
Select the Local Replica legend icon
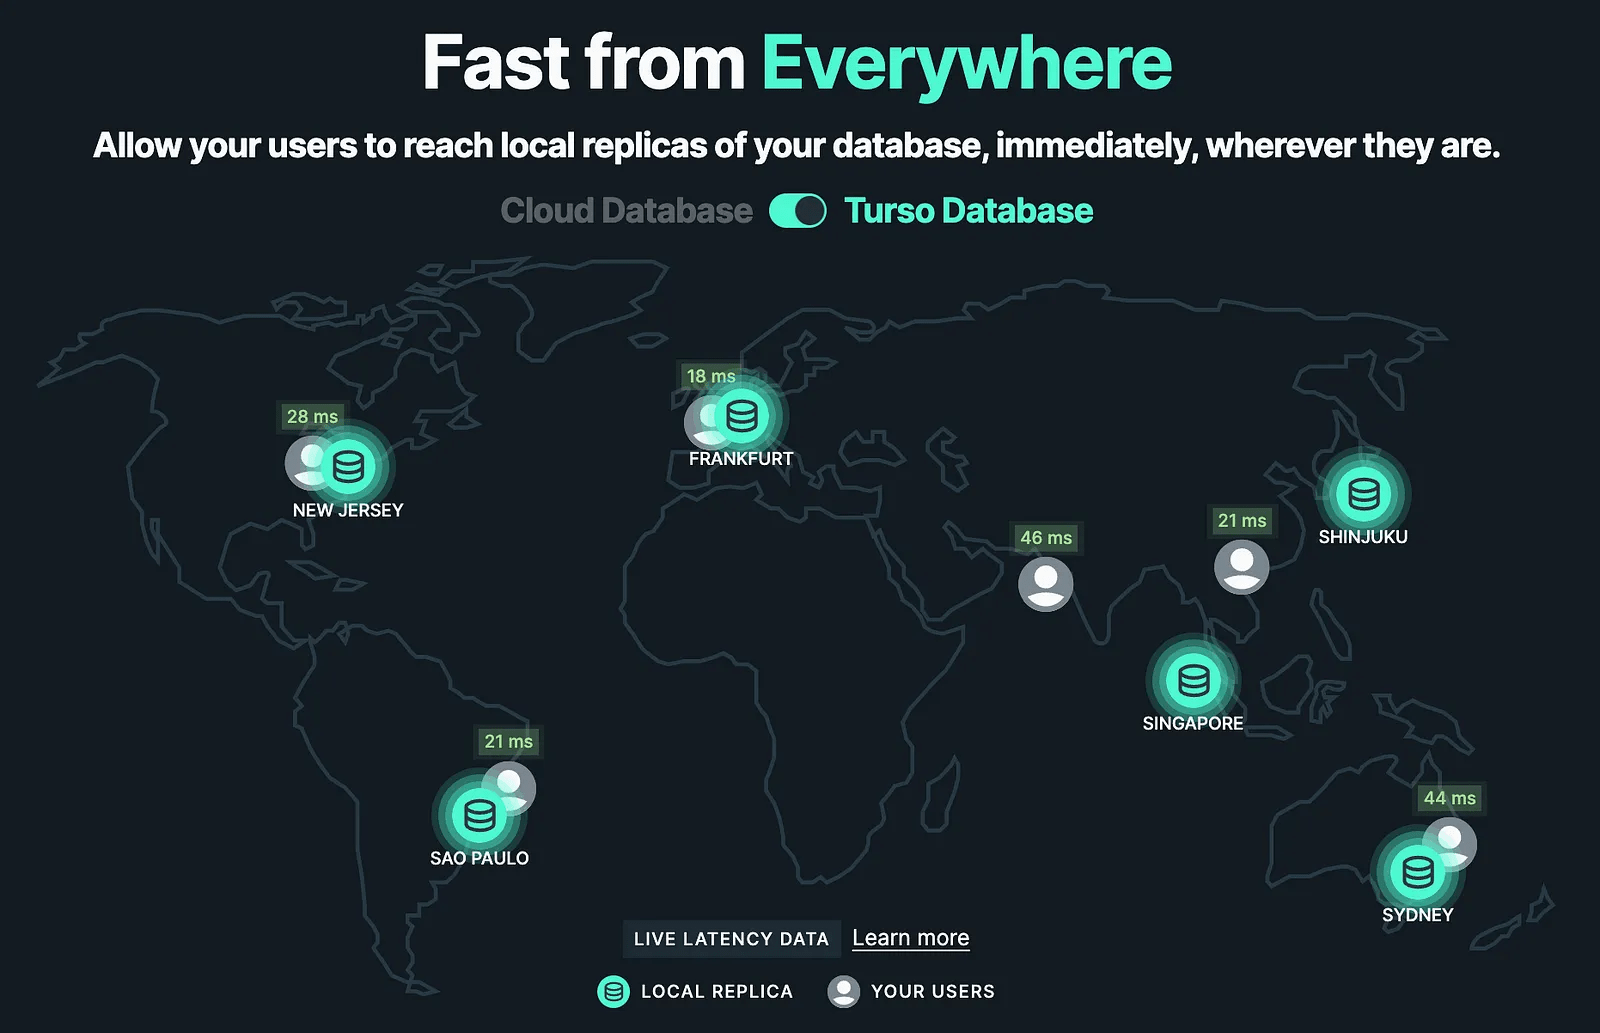pos(611,991)
